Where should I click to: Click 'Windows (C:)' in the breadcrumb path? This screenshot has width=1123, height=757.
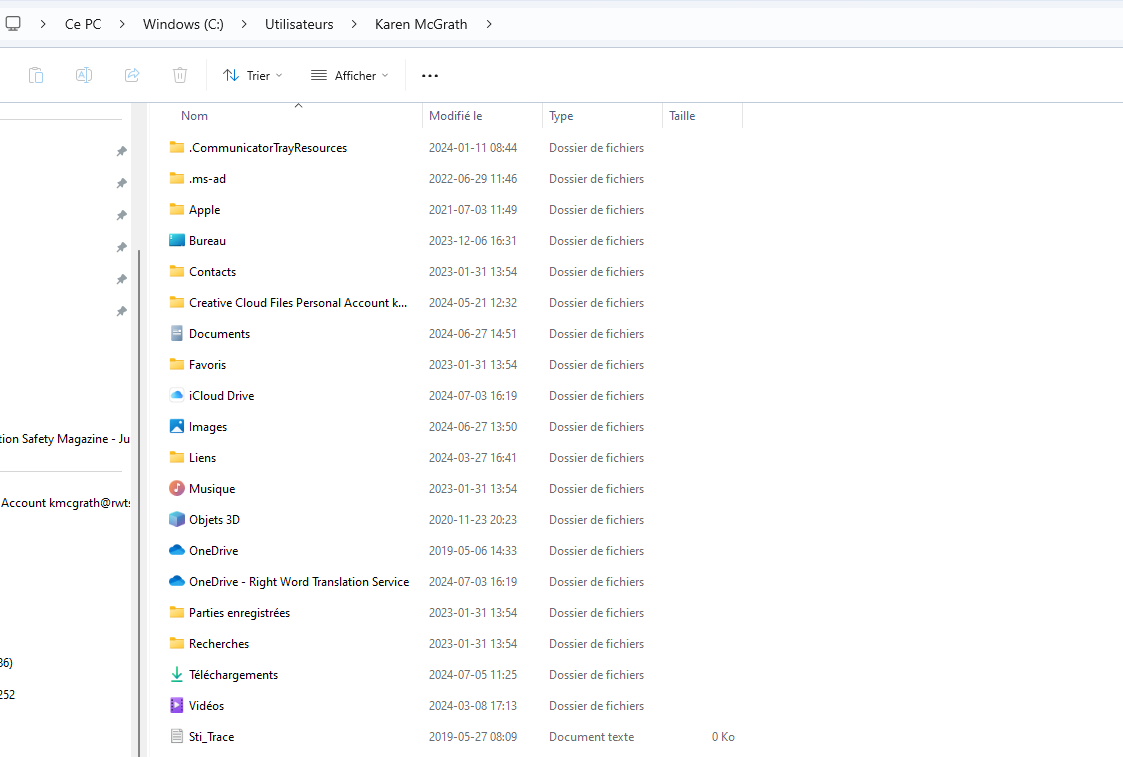pyautogui.click(x=183, y=23)
